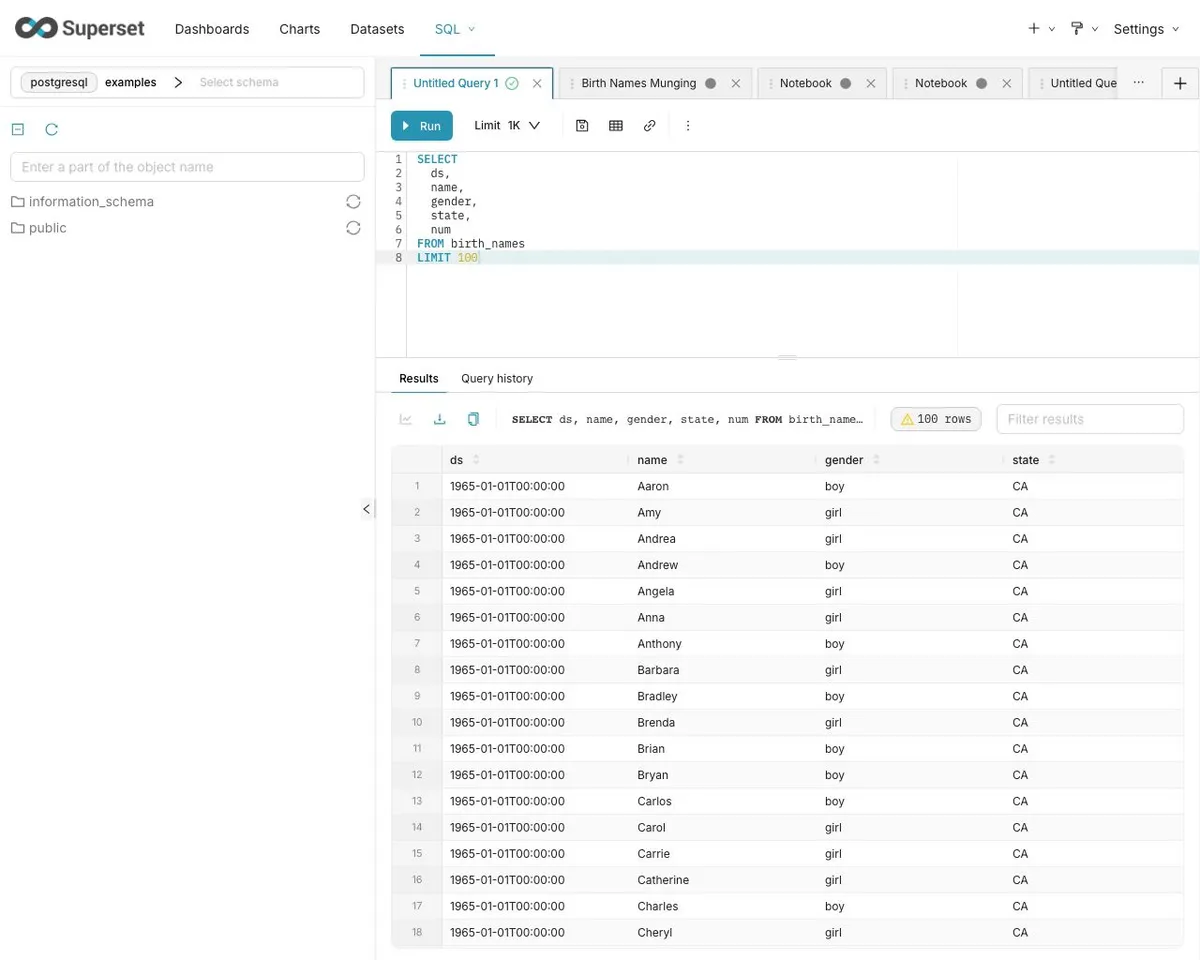Viewport: 1200px width, 960px height.
Task: Click the save query disk icon
Action: click(x=582, y=126)
